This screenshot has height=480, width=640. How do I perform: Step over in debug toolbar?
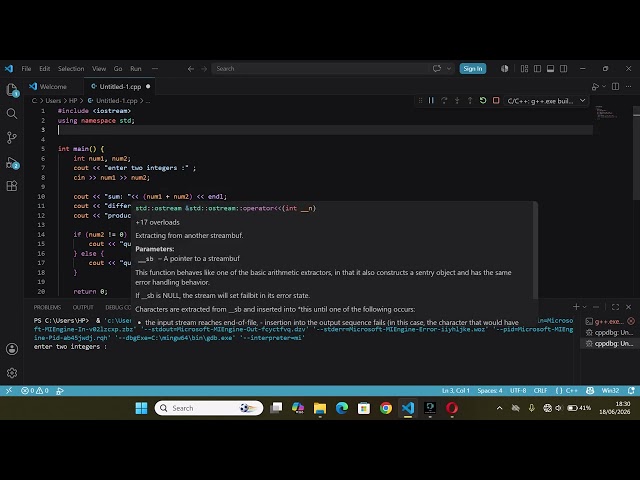444,100
